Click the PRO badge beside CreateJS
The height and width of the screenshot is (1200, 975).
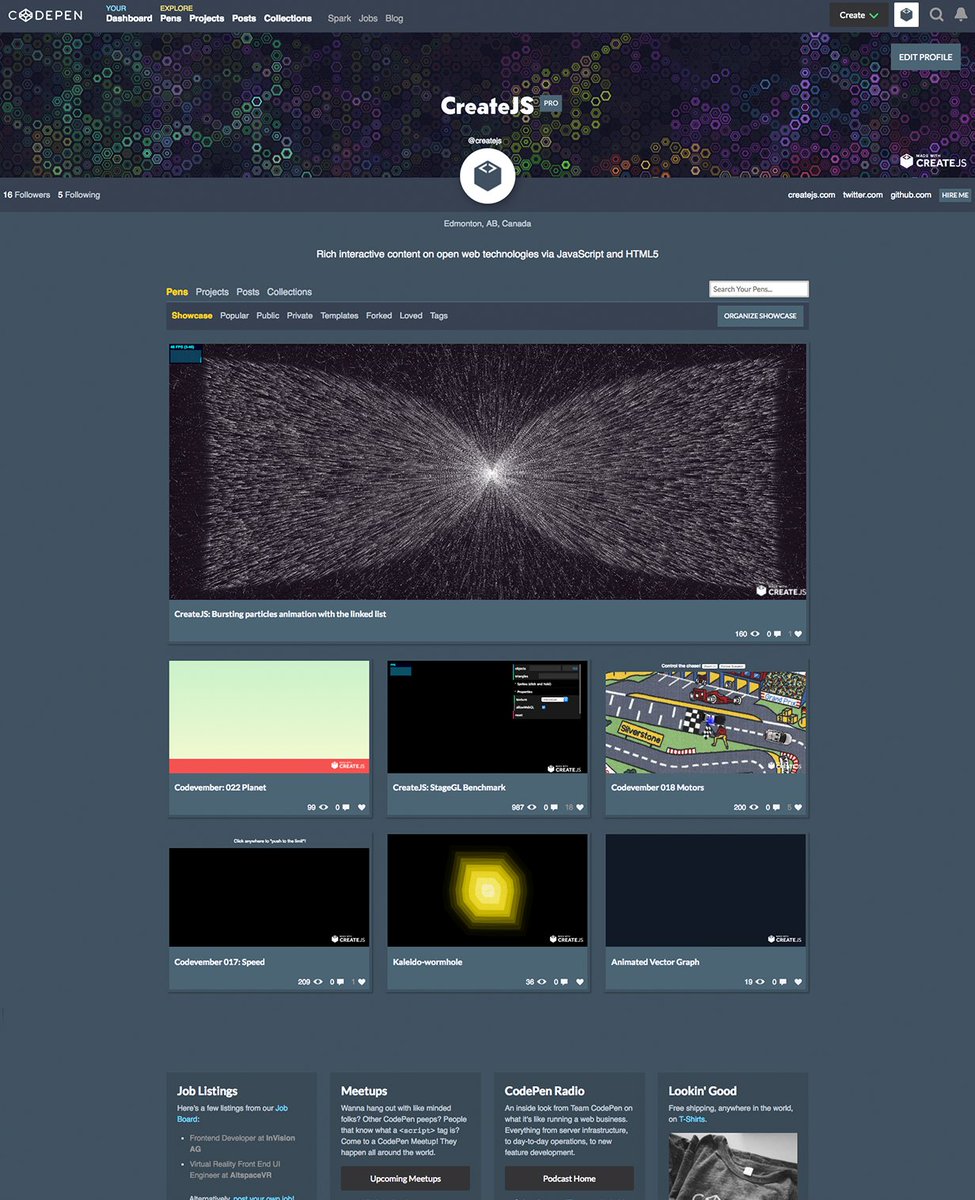pos(551,103)
